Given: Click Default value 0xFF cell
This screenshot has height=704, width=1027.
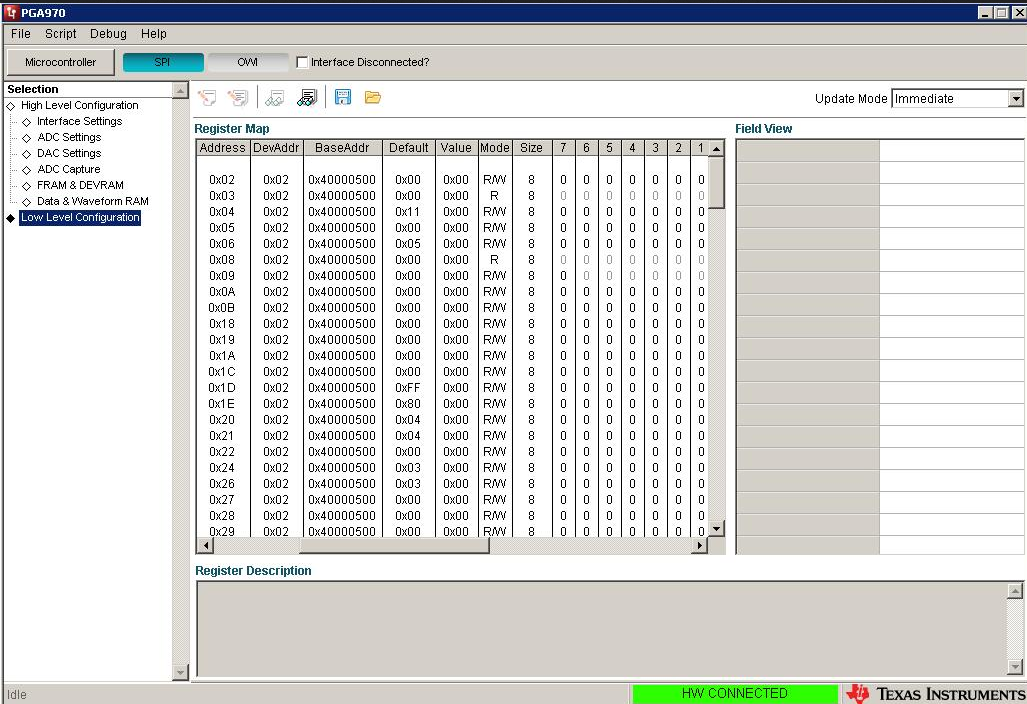Looking at the screenshot, I should pyautogui.click(x=407, y=388).
